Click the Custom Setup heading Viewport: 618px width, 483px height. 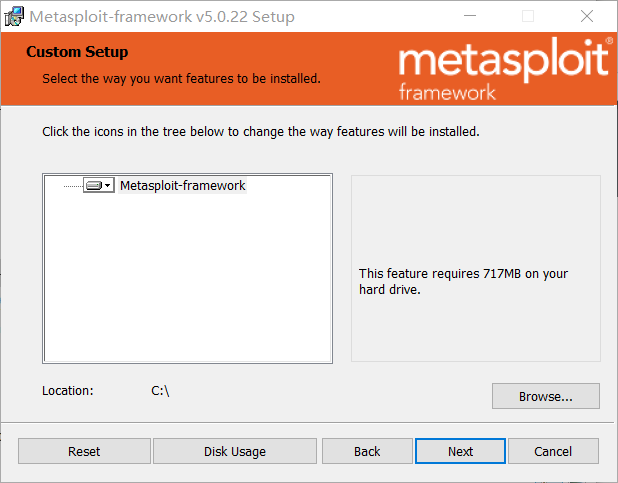click(x=77, y=52)
